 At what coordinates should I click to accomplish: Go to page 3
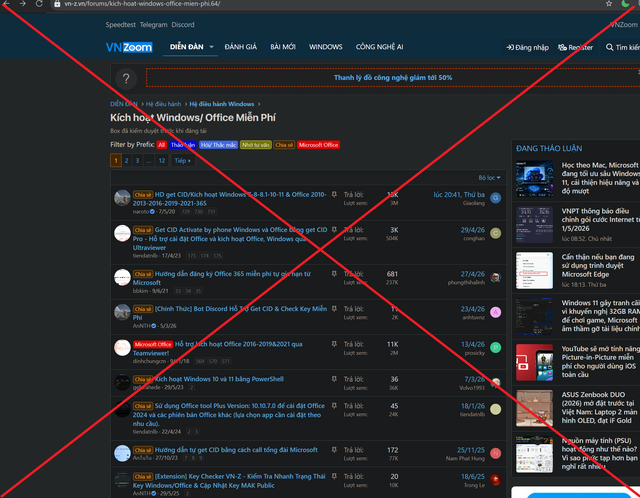click(x=138, y=160)
